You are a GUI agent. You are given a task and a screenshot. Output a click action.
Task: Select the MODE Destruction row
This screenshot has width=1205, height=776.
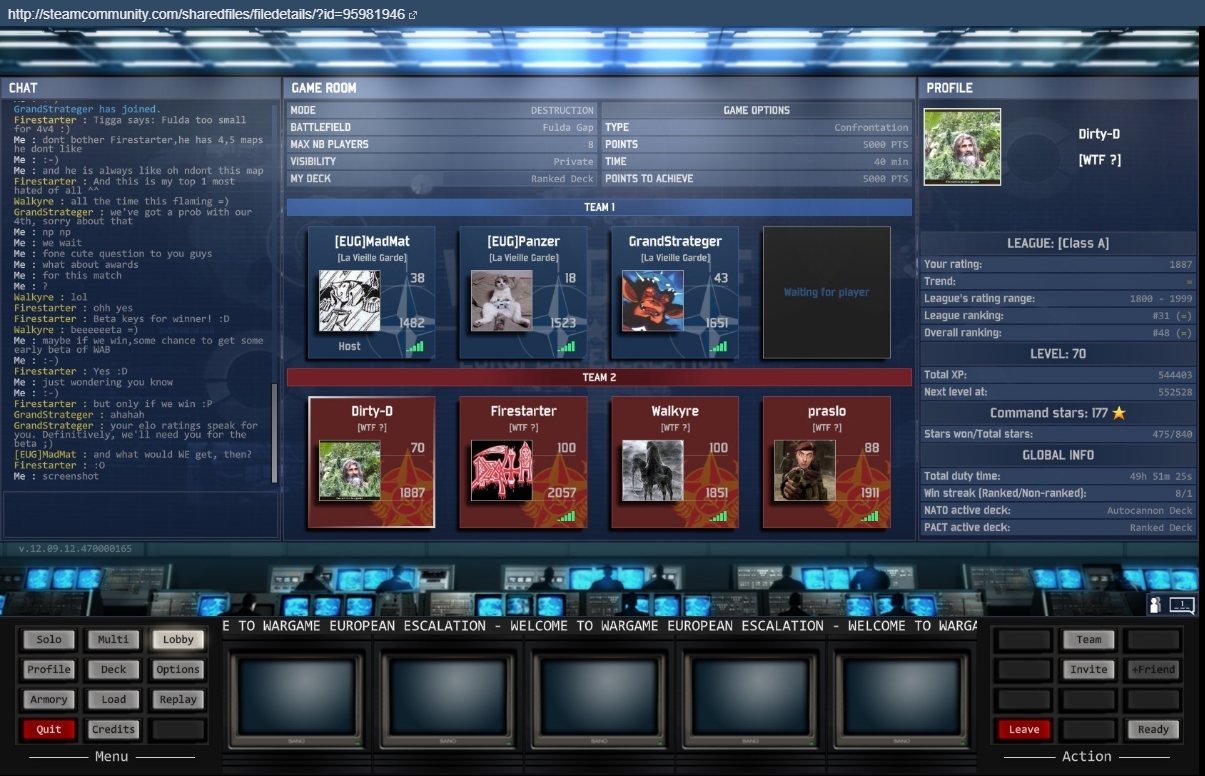click(x=442, y=110)
